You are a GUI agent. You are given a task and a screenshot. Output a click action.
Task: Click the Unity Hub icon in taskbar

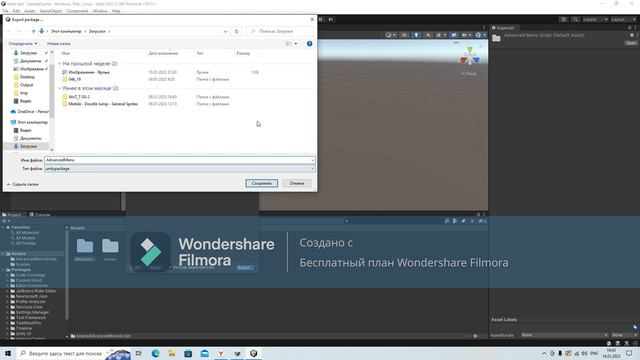[x=253, y=353]
